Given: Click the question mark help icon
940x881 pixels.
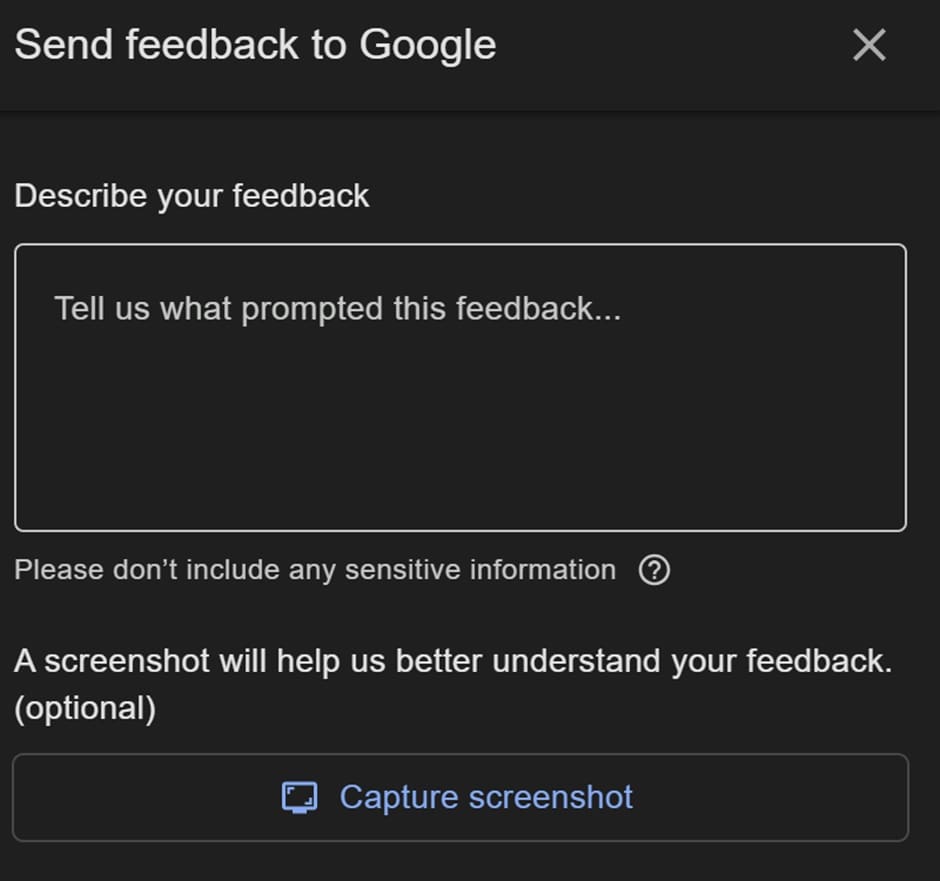Looking at the screenshot, I should [654, 570].
